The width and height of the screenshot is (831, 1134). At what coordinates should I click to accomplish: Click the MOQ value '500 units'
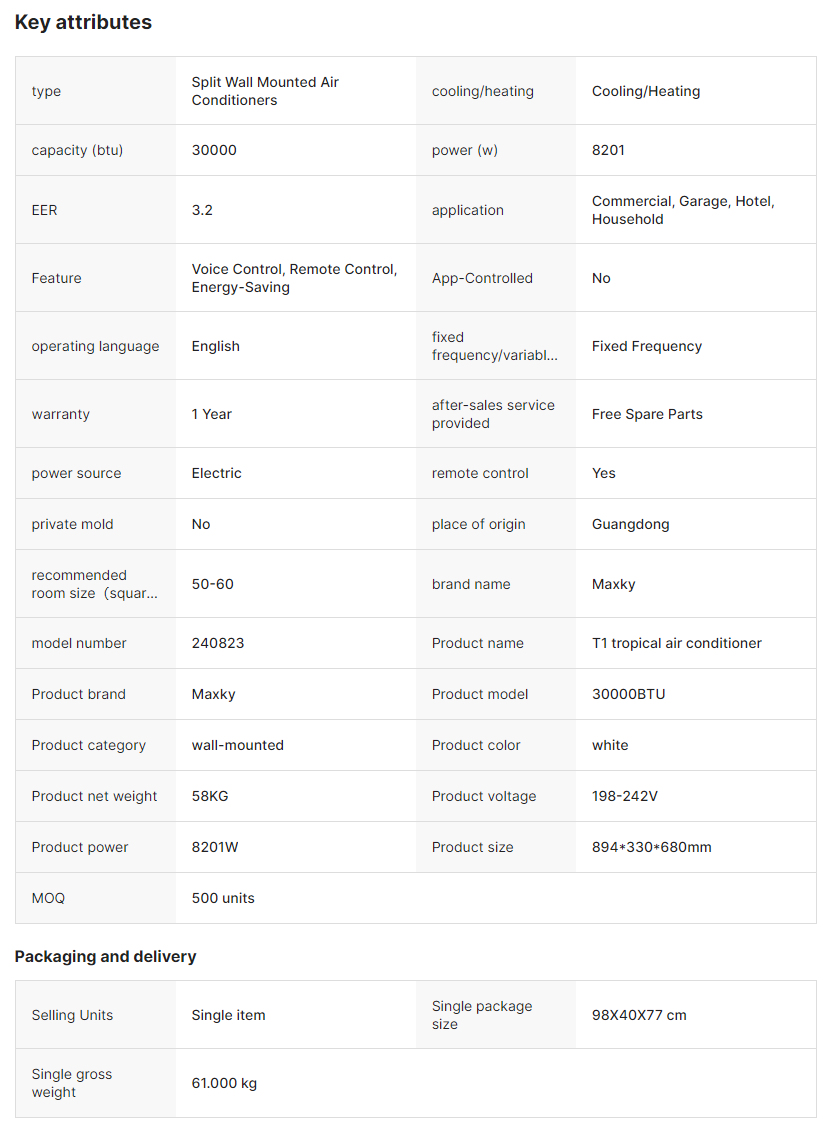[x=223, y=898]
